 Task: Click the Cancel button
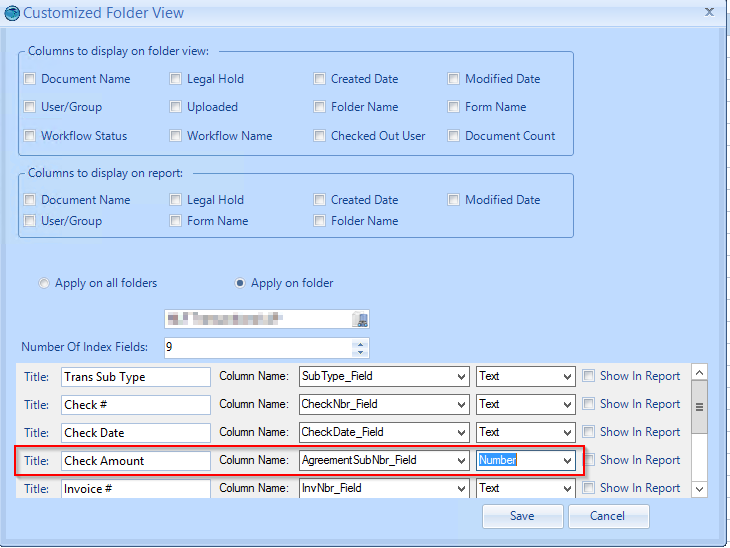pyautogui.click(x=608, y=516)
